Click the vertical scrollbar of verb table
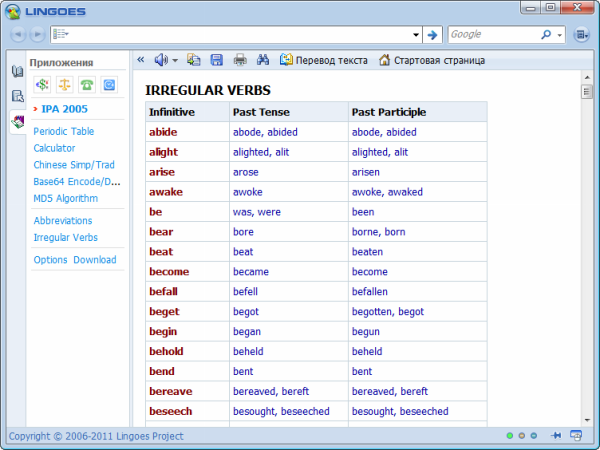This screenshot has width=600, height=450. click(x=587, y=250)
